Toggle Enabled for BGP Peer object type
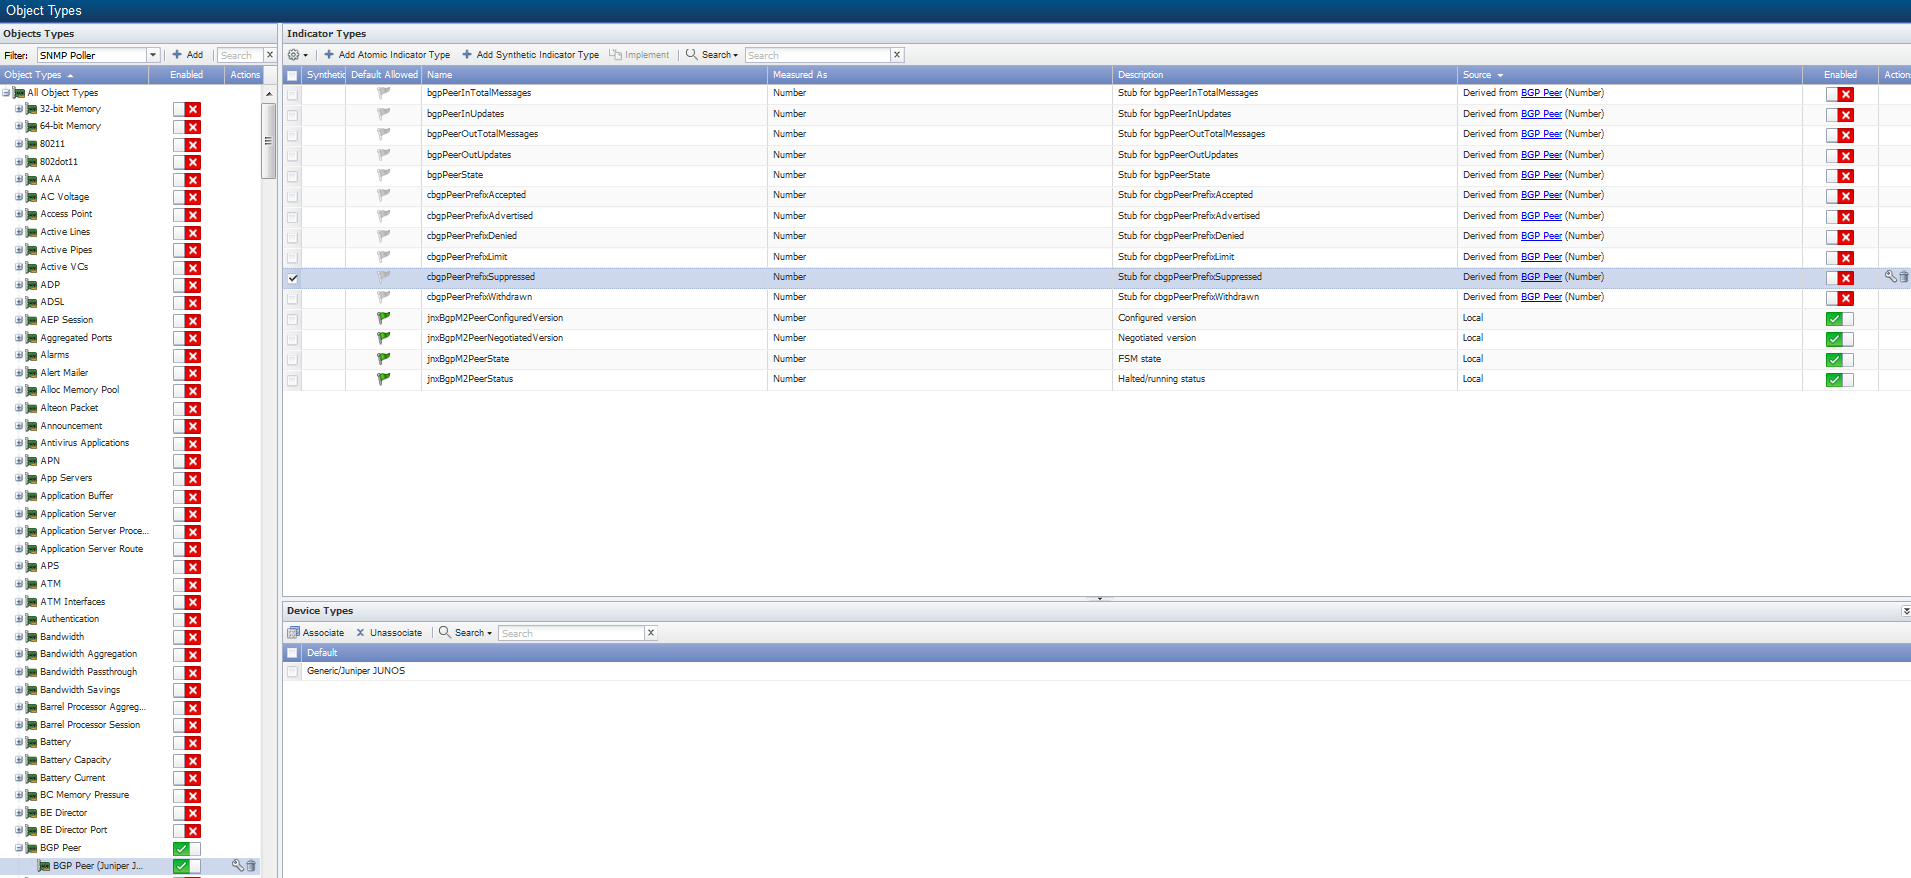Screen dimensions: 1911x878 point(186,849)
